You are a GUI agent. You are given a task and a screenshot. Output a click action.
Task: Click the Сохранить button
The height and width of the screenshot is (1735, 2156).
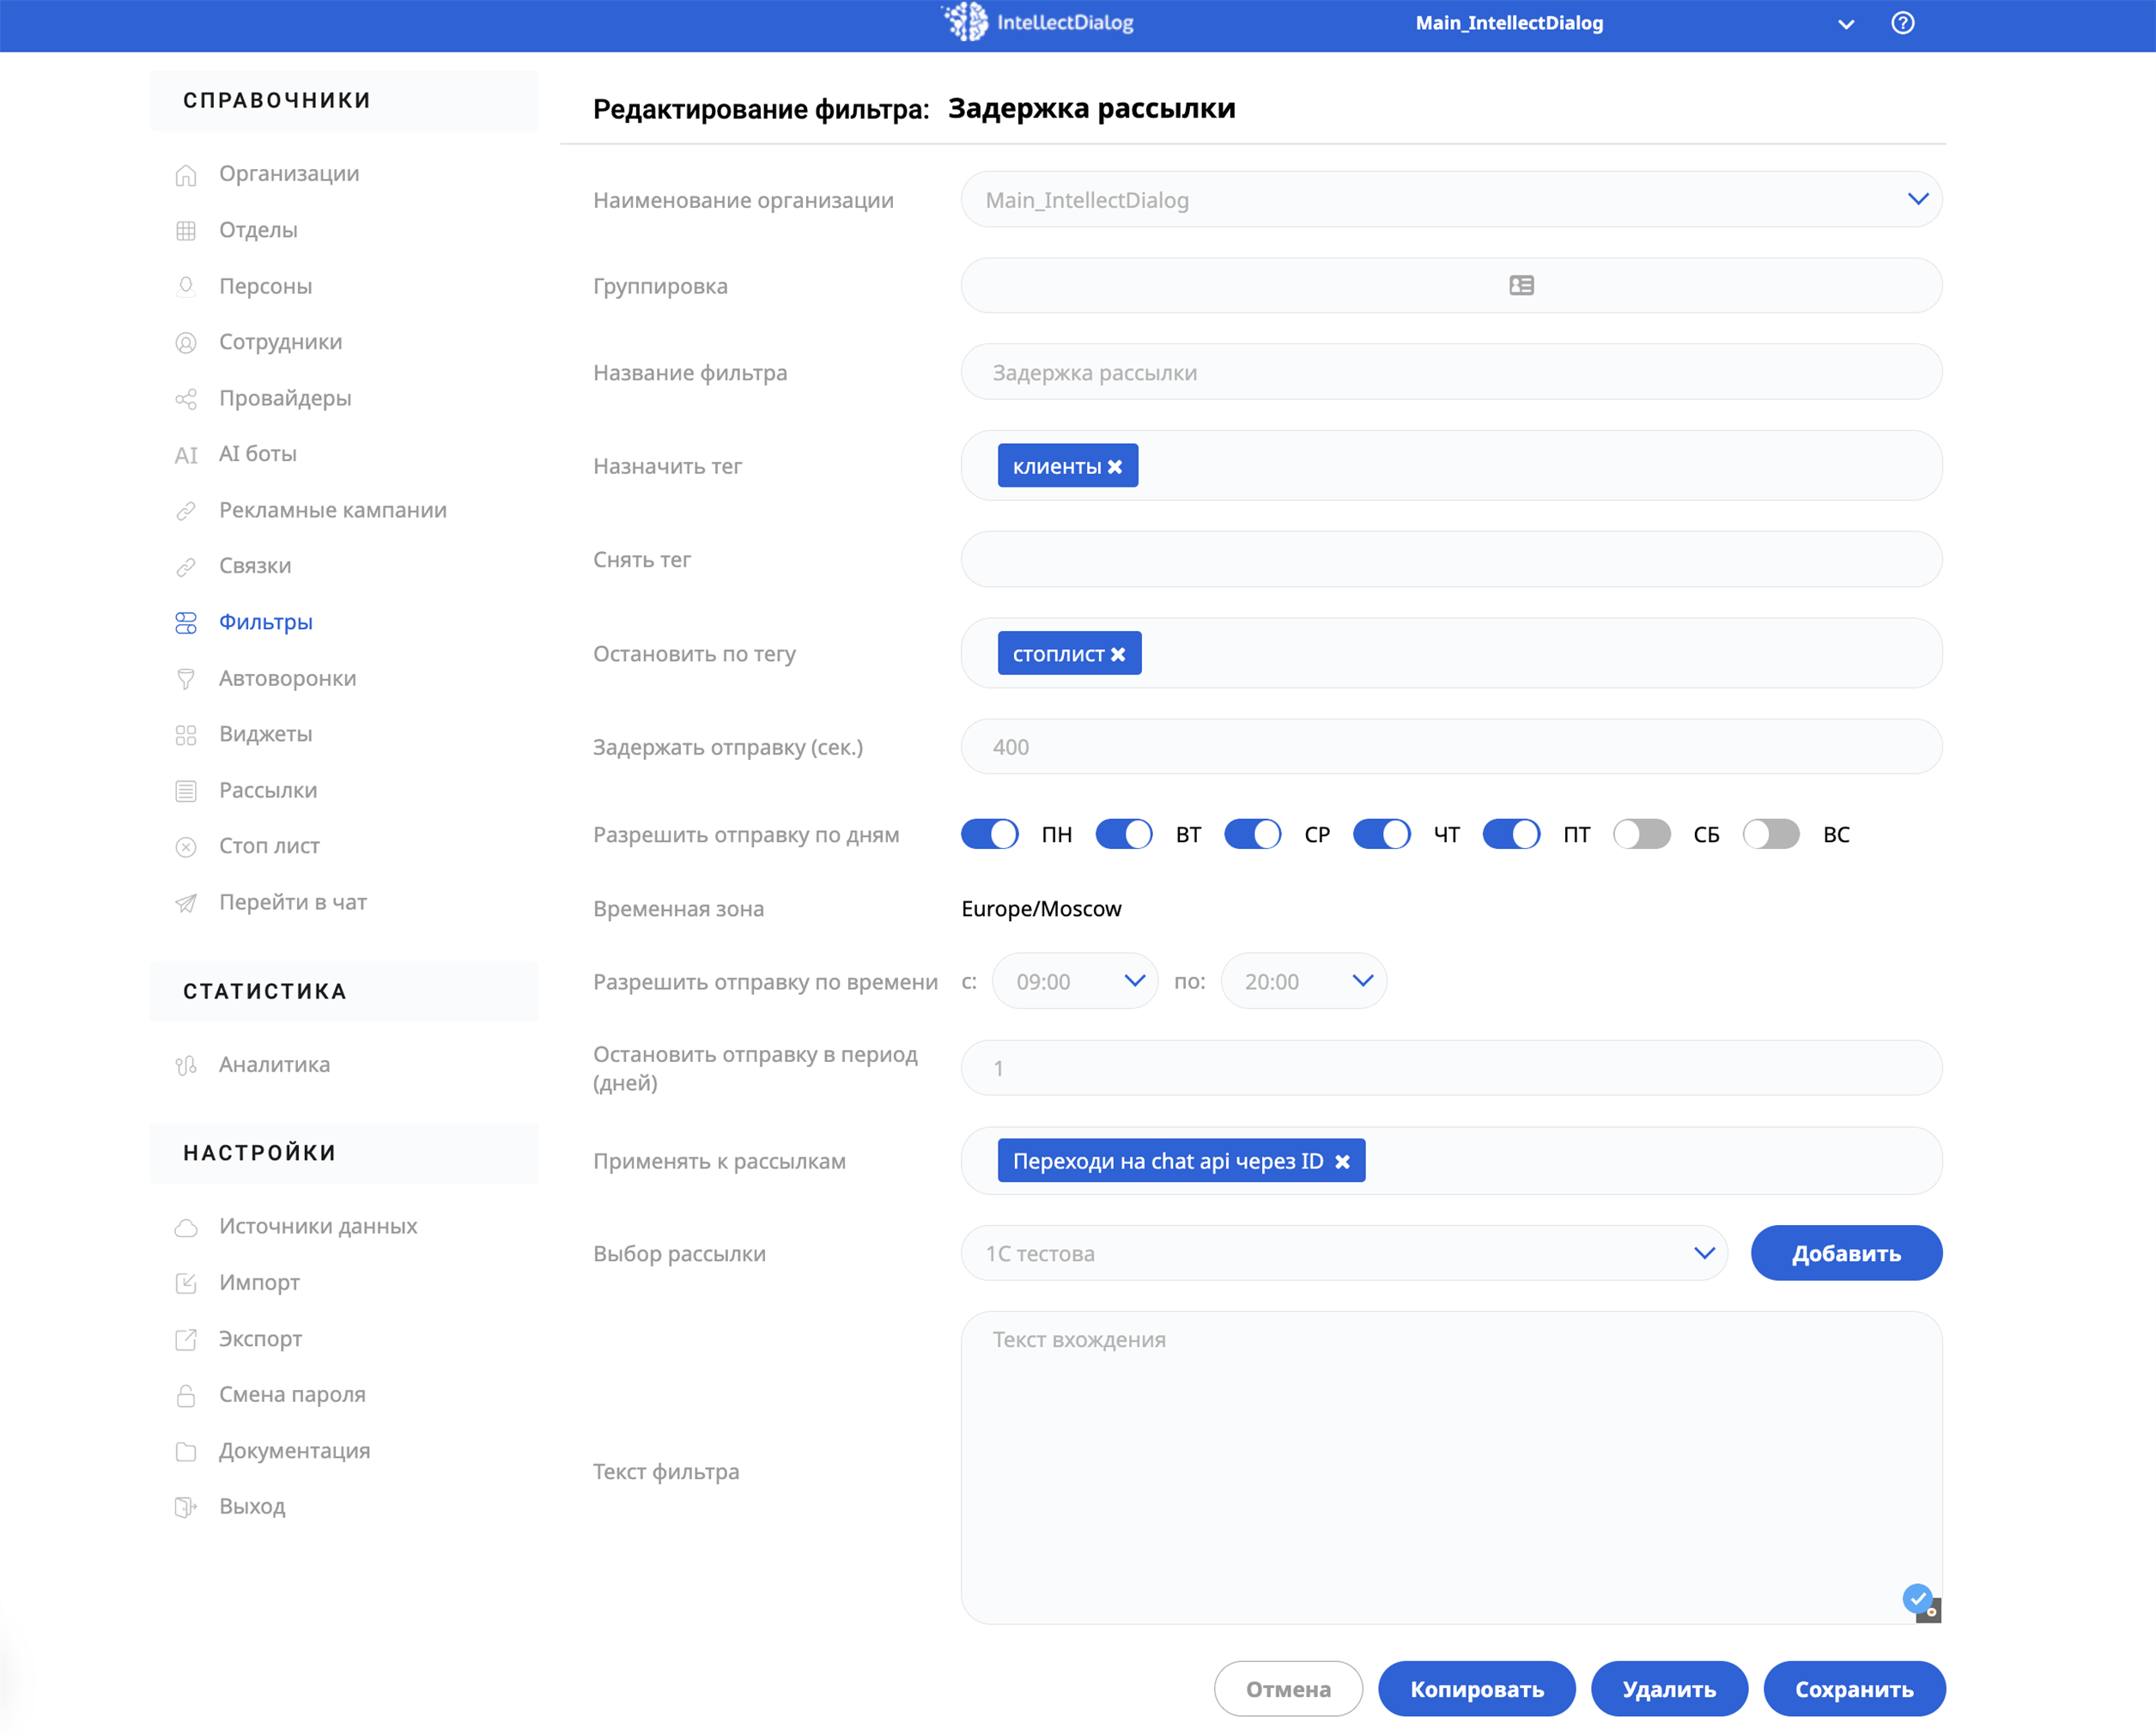tap(1853, 1690)
